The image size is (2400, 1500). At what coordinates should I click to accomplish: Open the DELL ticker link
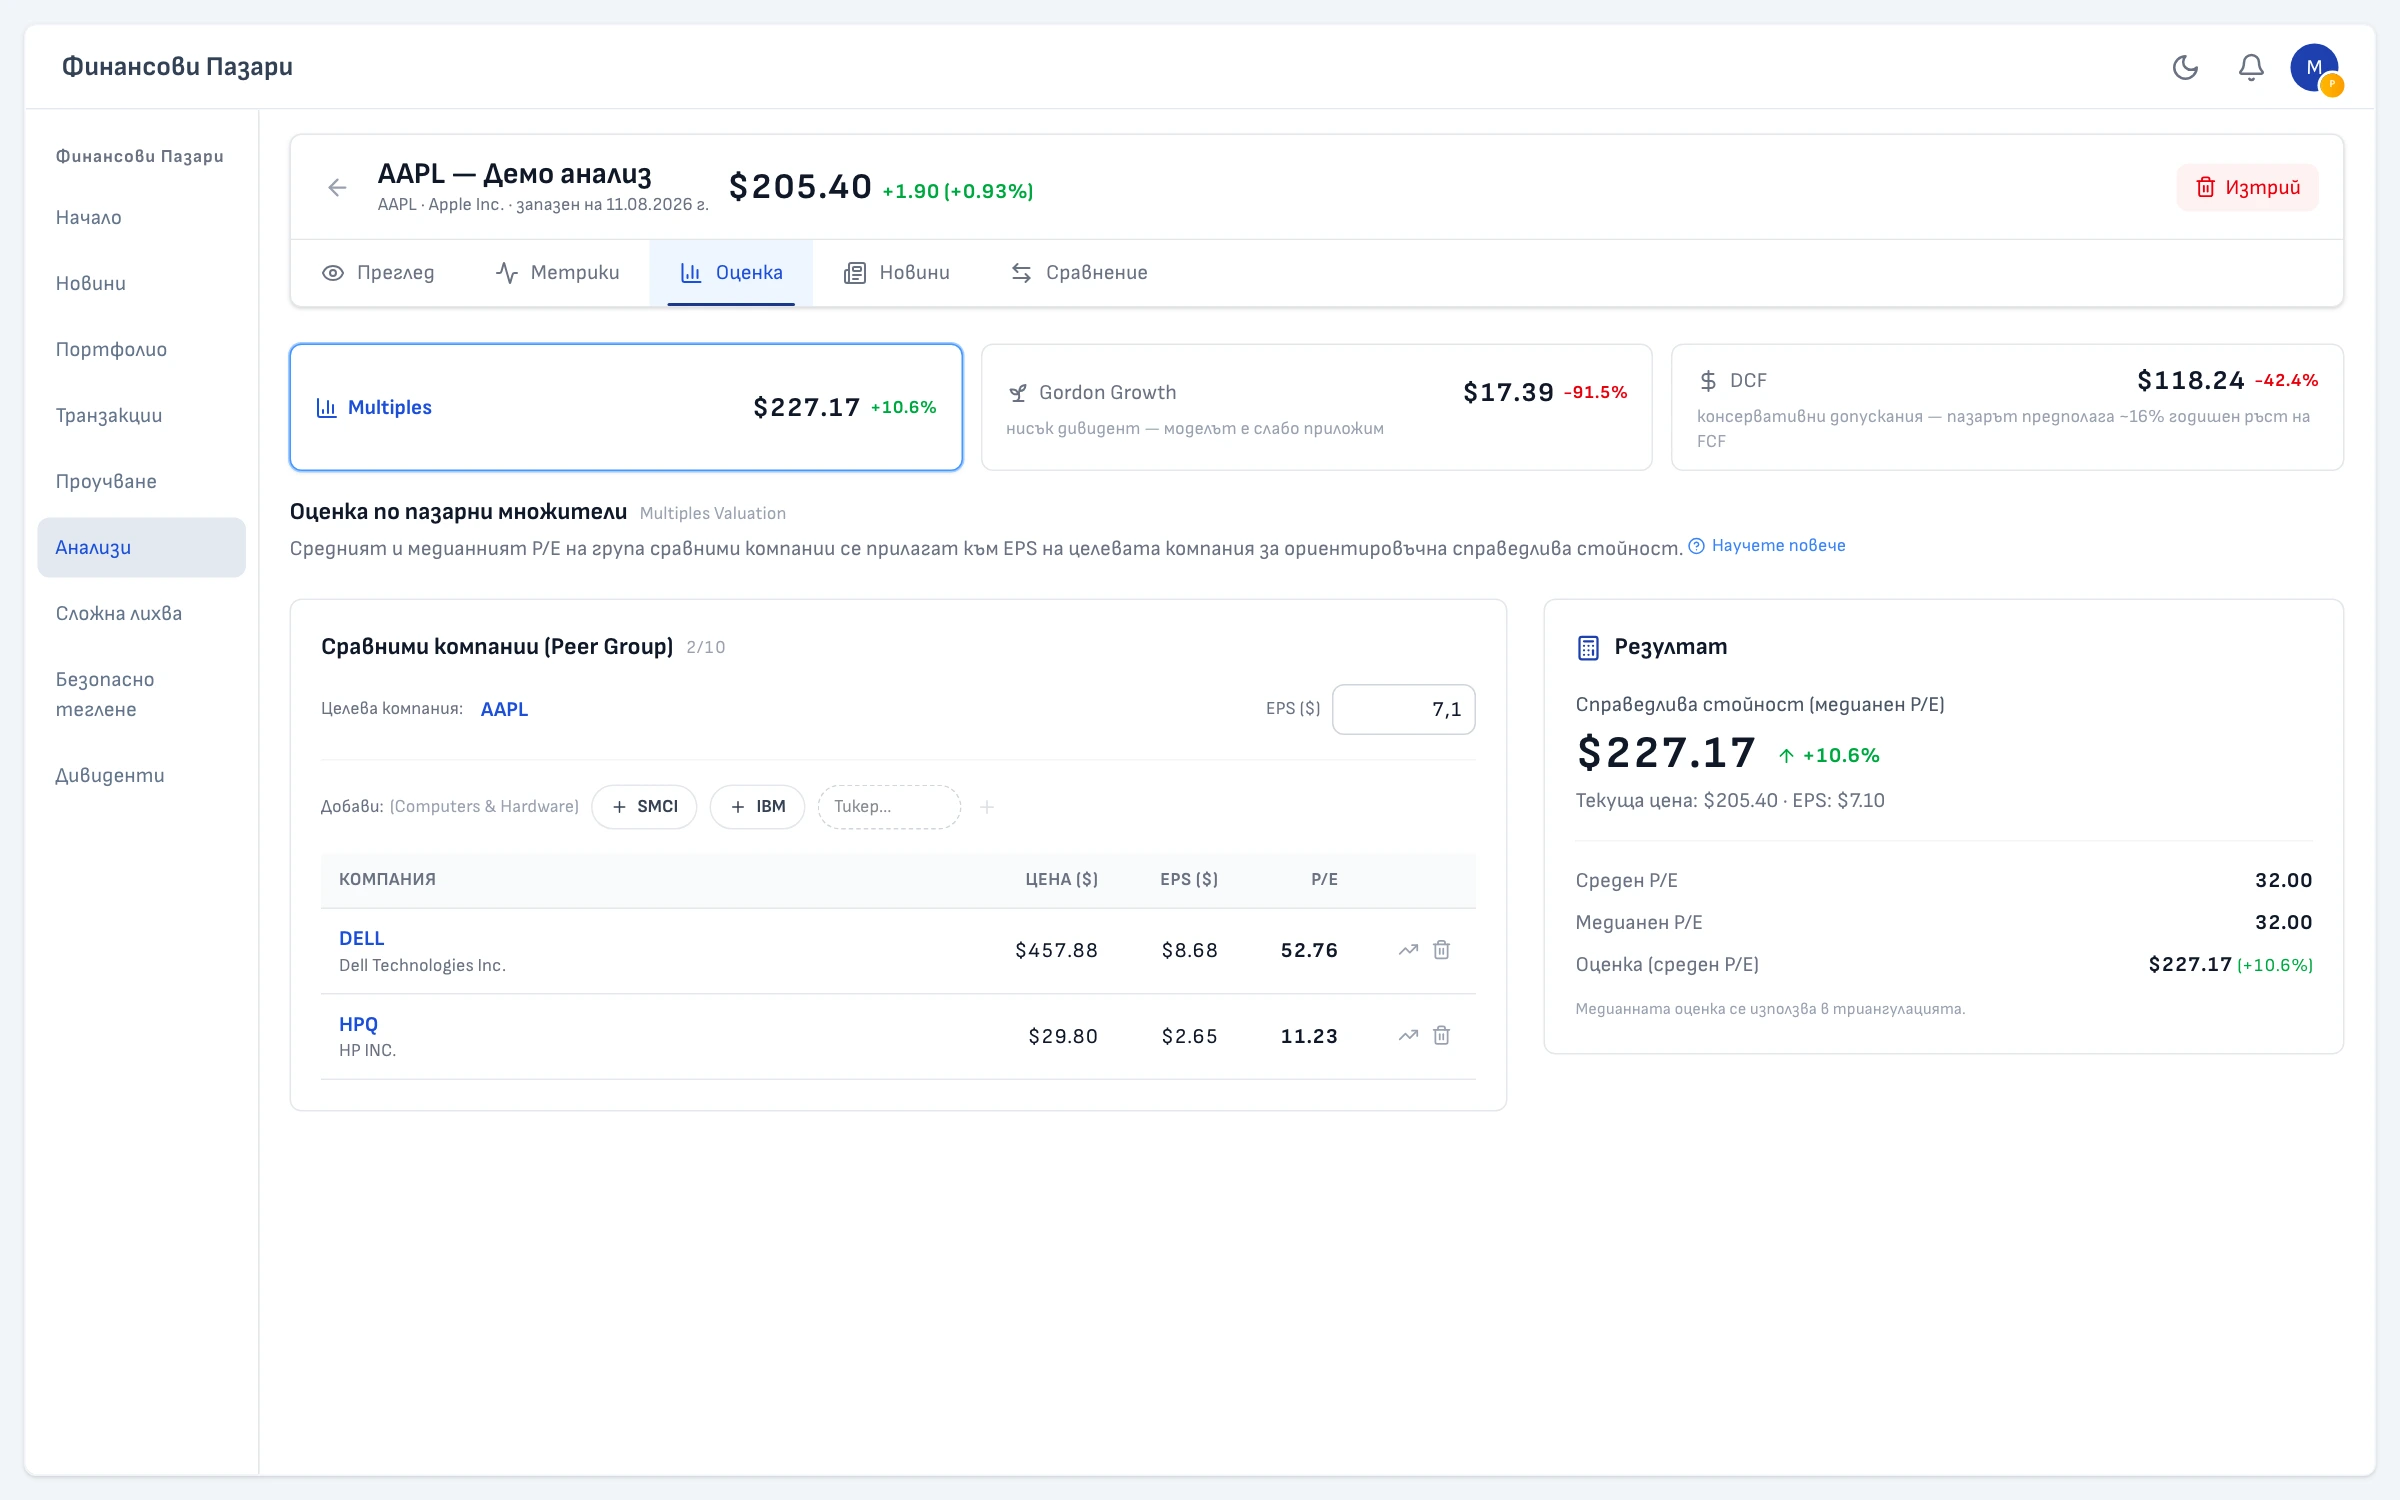click(361, 938)
